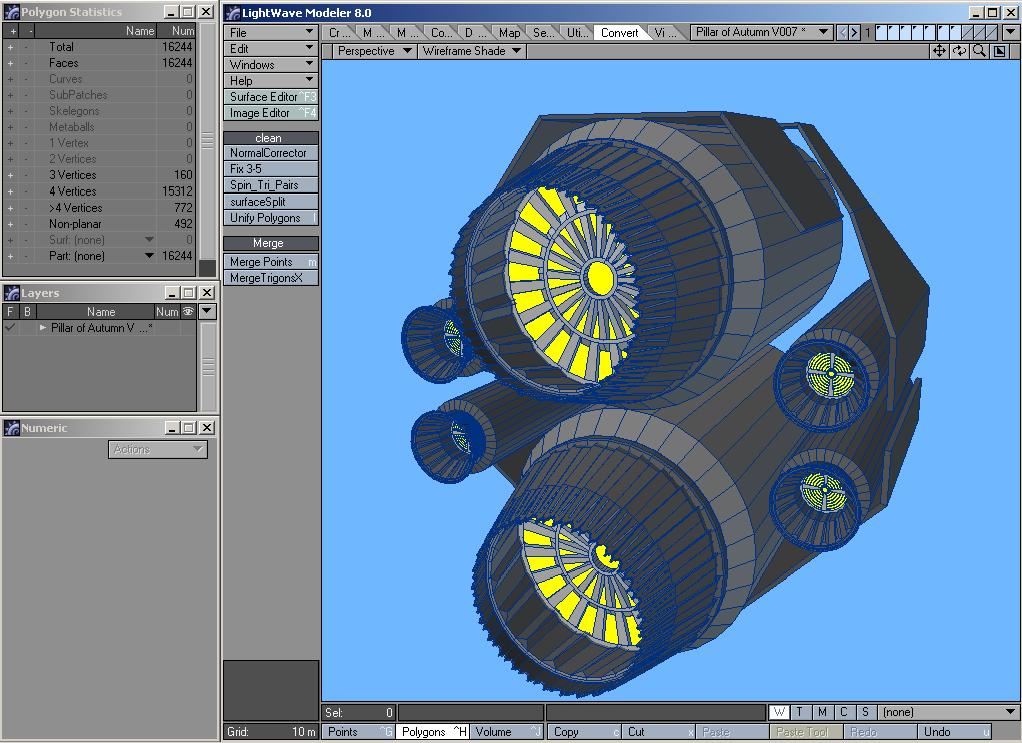Click the Unify Polygons button
The width and height of the screenshot is (1022, 743).
coord(271,218)
